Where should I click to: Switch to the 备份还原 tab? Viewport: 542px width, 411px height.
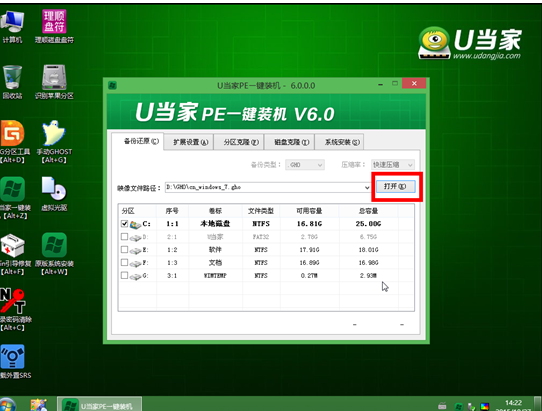pyautogui.click(x=138, y=141)
